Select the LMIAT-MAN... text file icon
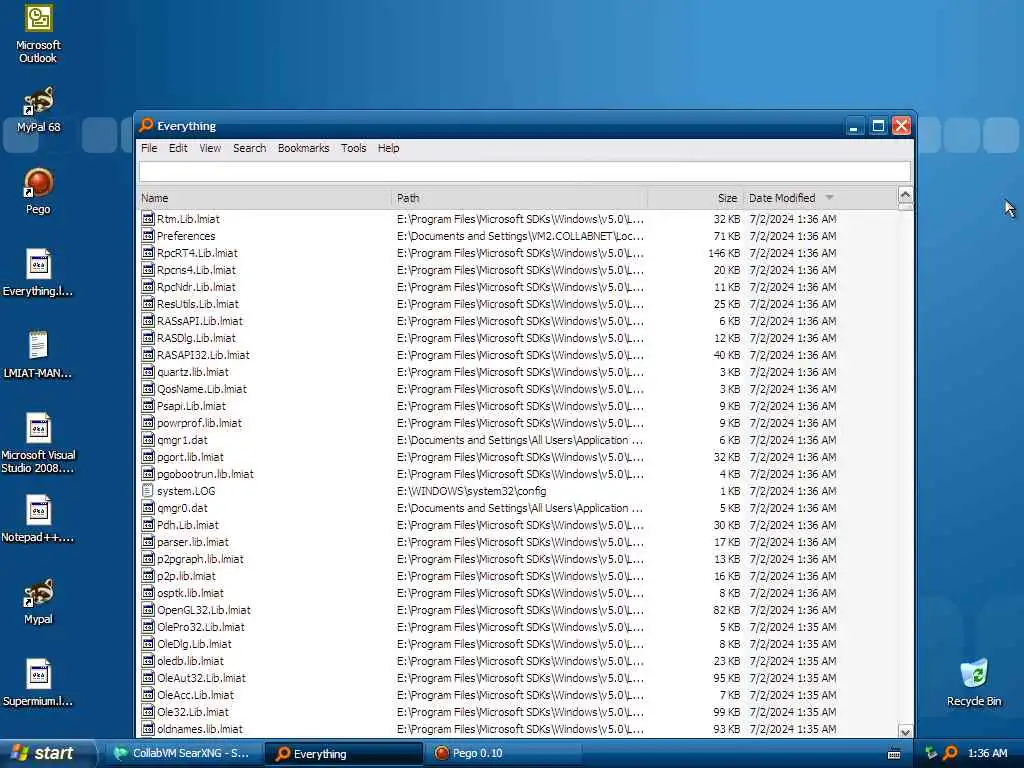 pos(38,355)
